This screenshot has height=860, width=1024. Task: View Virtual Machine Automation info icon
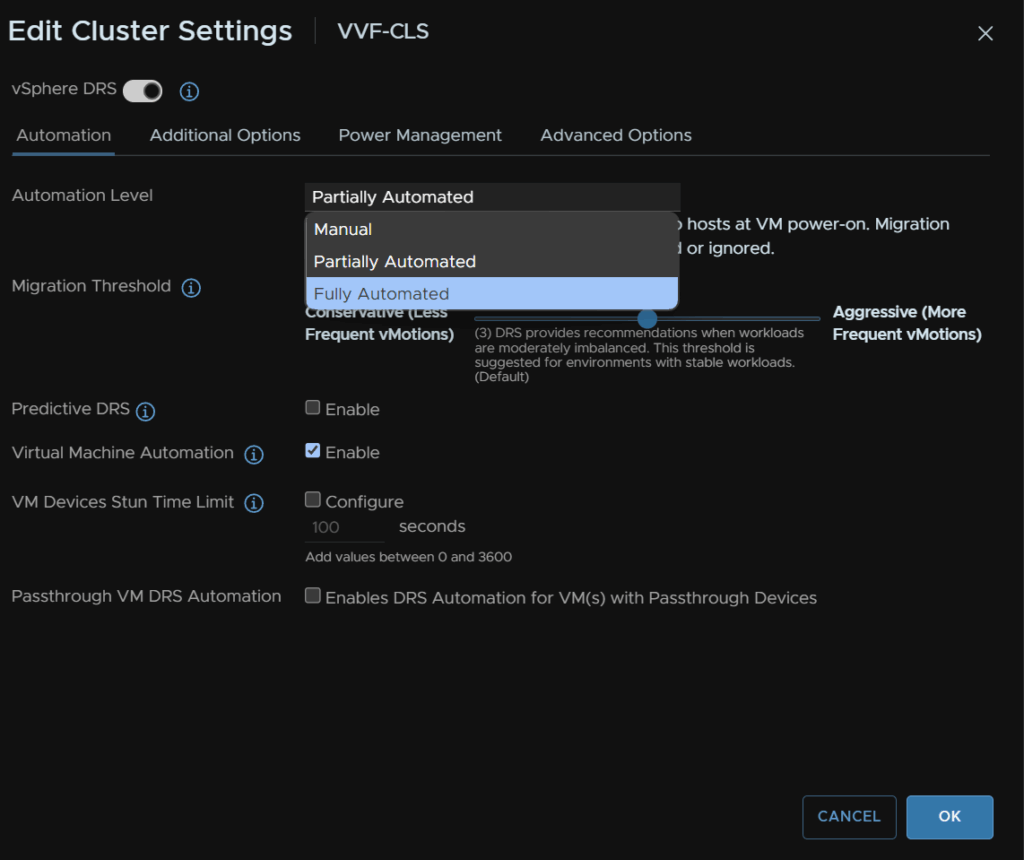pyautogui.click(x=254, y=454)
